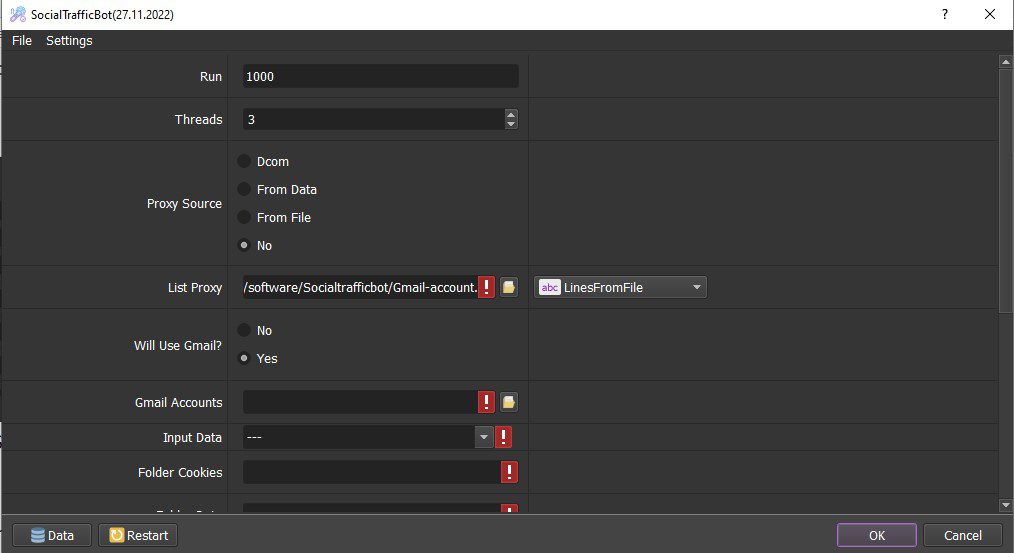This screenshot has height=553, width=1014.
Task: Click the Folder Cookies red warning icon
Action: pos(510,472)
